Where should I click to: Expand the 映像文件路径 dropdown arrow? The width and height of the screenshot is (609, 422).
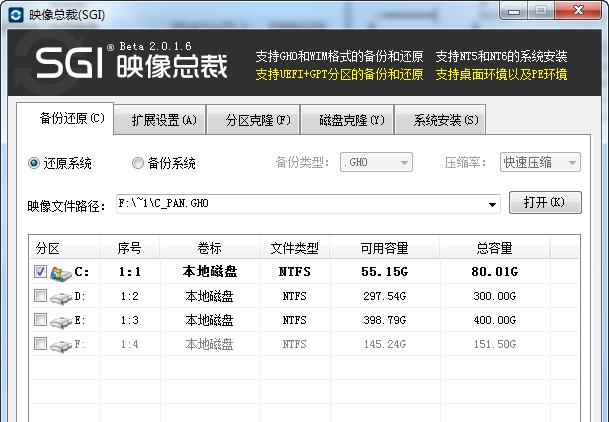coord(492,204)
